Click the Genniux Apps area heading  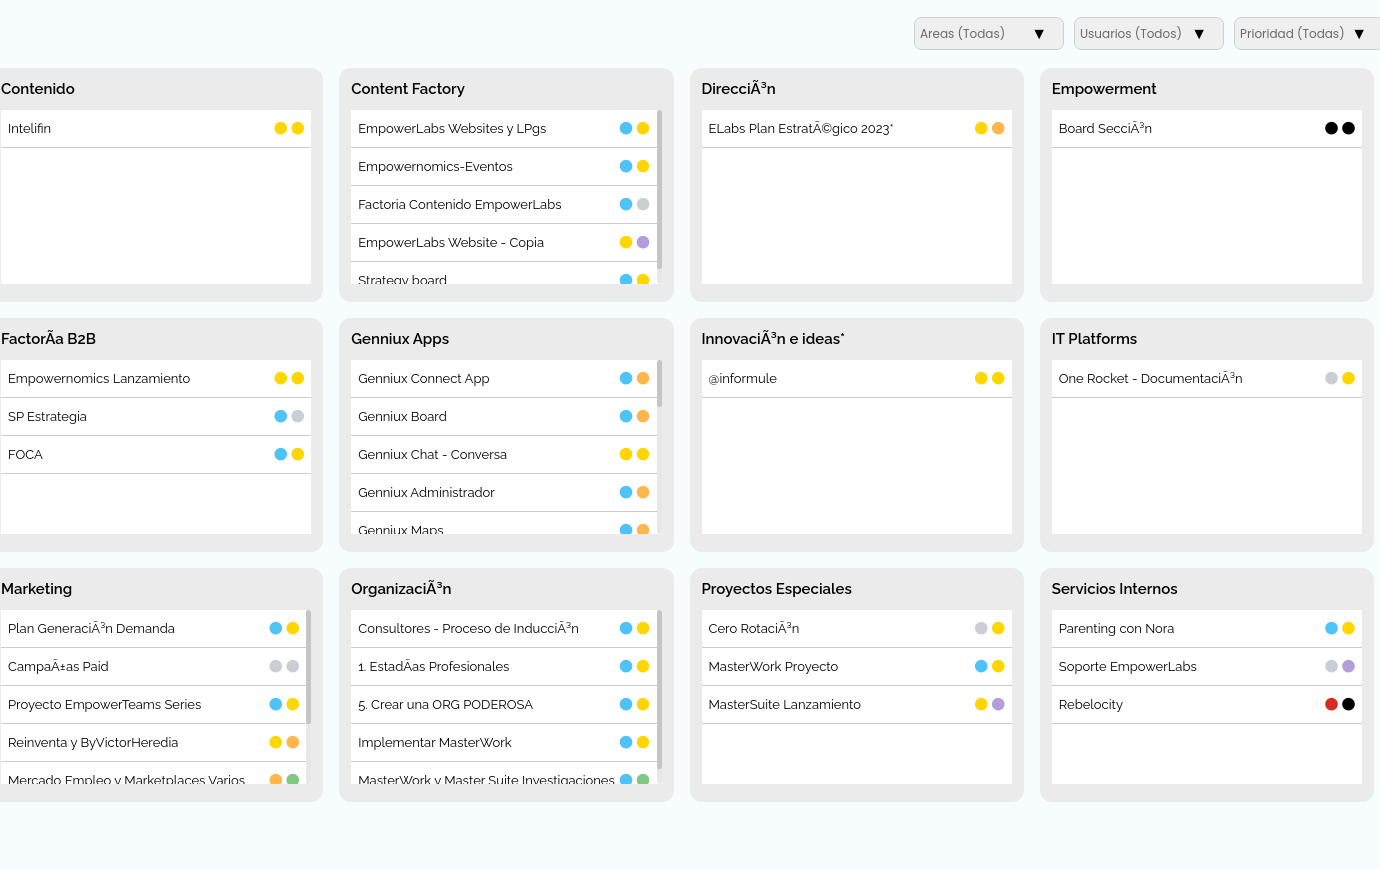400,339
